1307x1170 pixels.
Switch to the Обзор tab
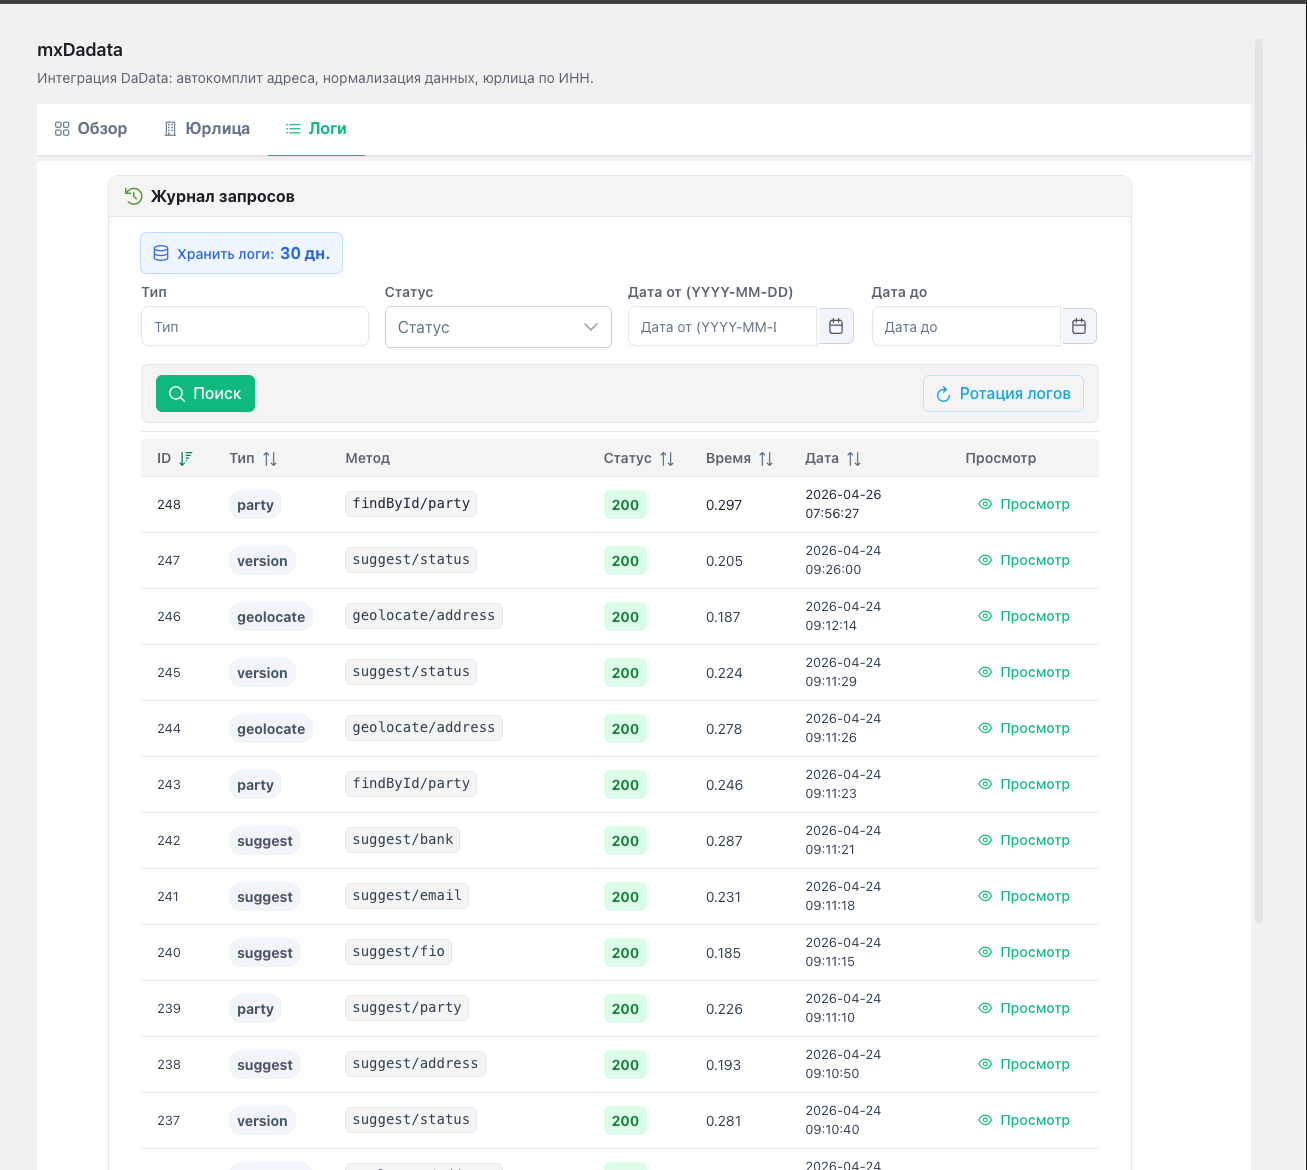[91, 129]
